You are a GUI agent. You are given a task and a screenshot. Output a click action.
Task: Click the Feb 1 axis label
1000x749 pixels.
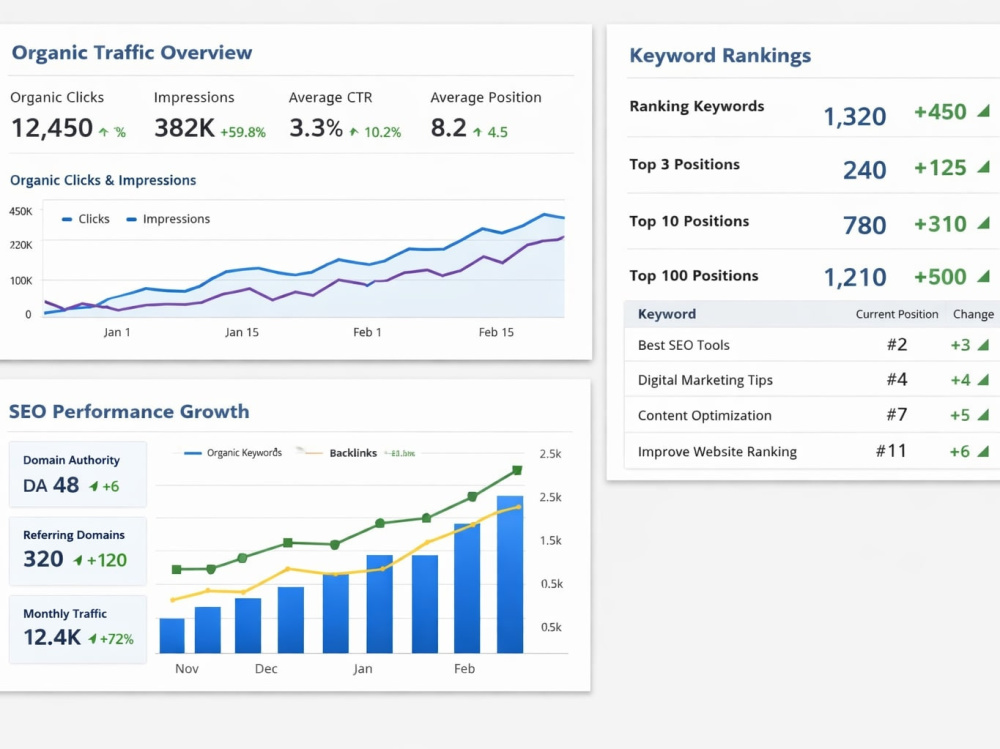pyautogui.click(x=367, y=332)
